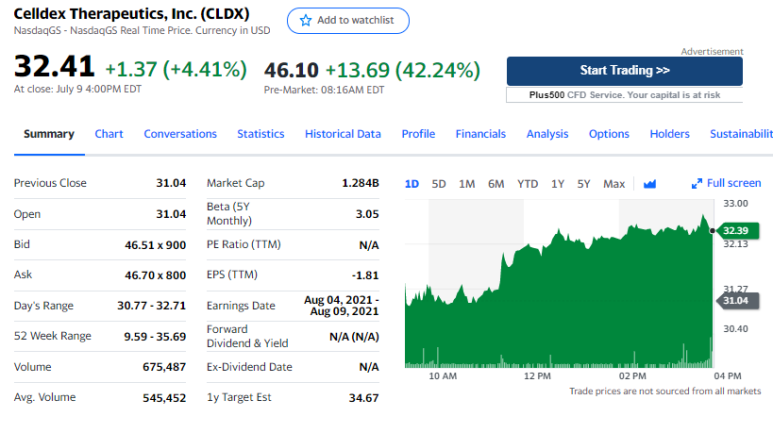Open the Conversations tab
773x433 pixels.
180,134
